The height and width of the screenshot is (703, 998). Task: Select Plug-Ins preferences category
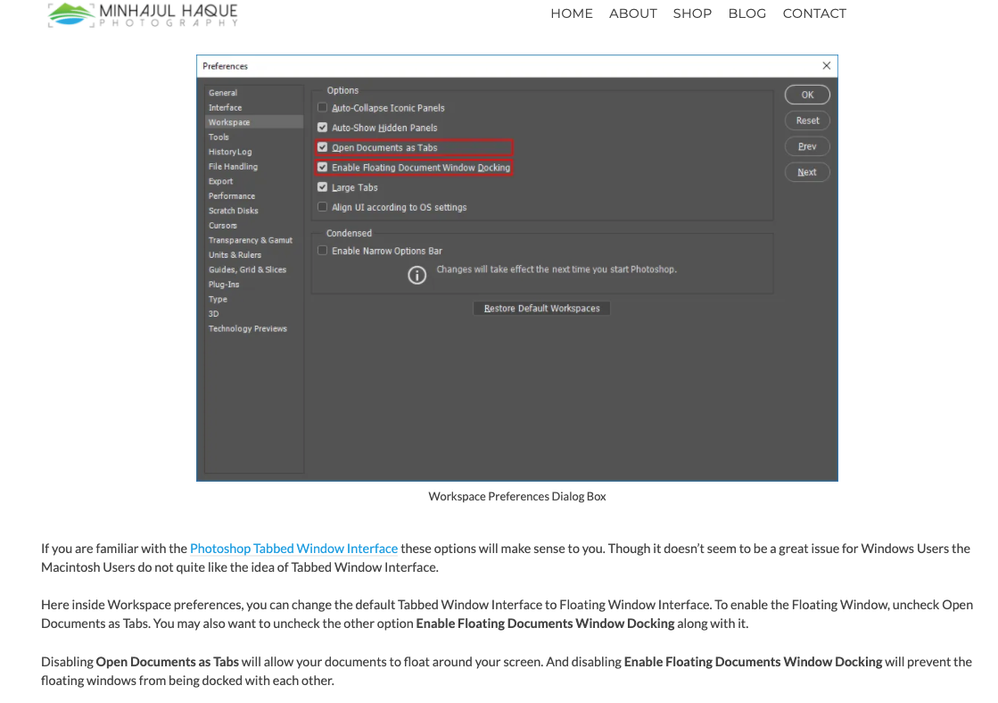tap(224, 284)
